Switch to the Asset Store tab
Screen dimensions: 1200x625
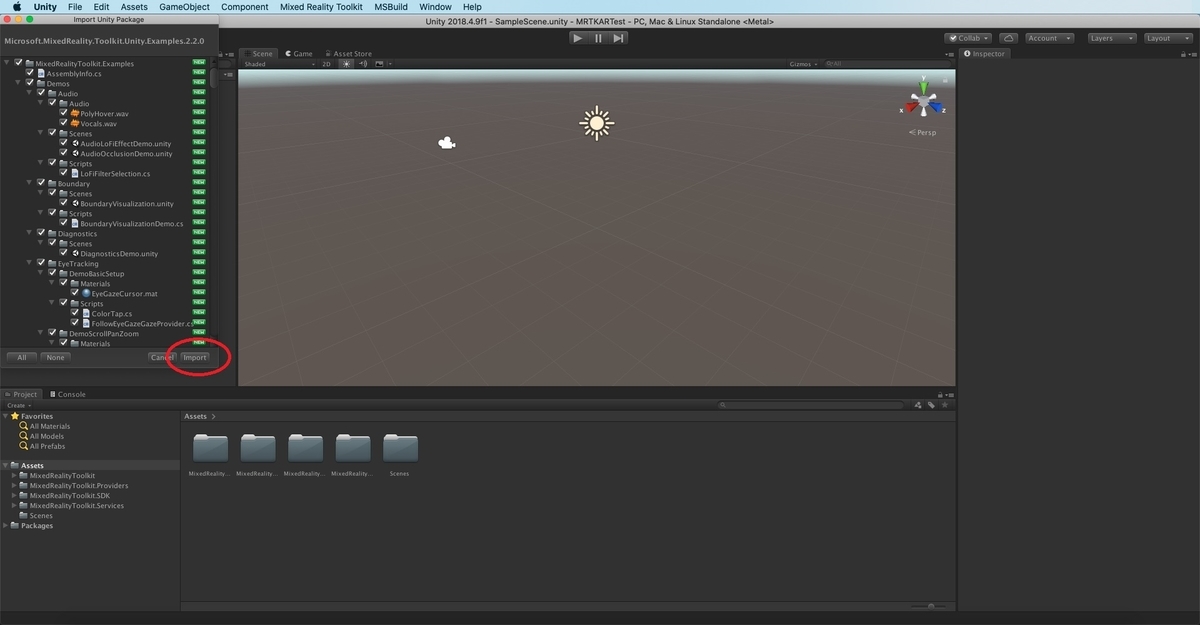(x=348, y=54)
